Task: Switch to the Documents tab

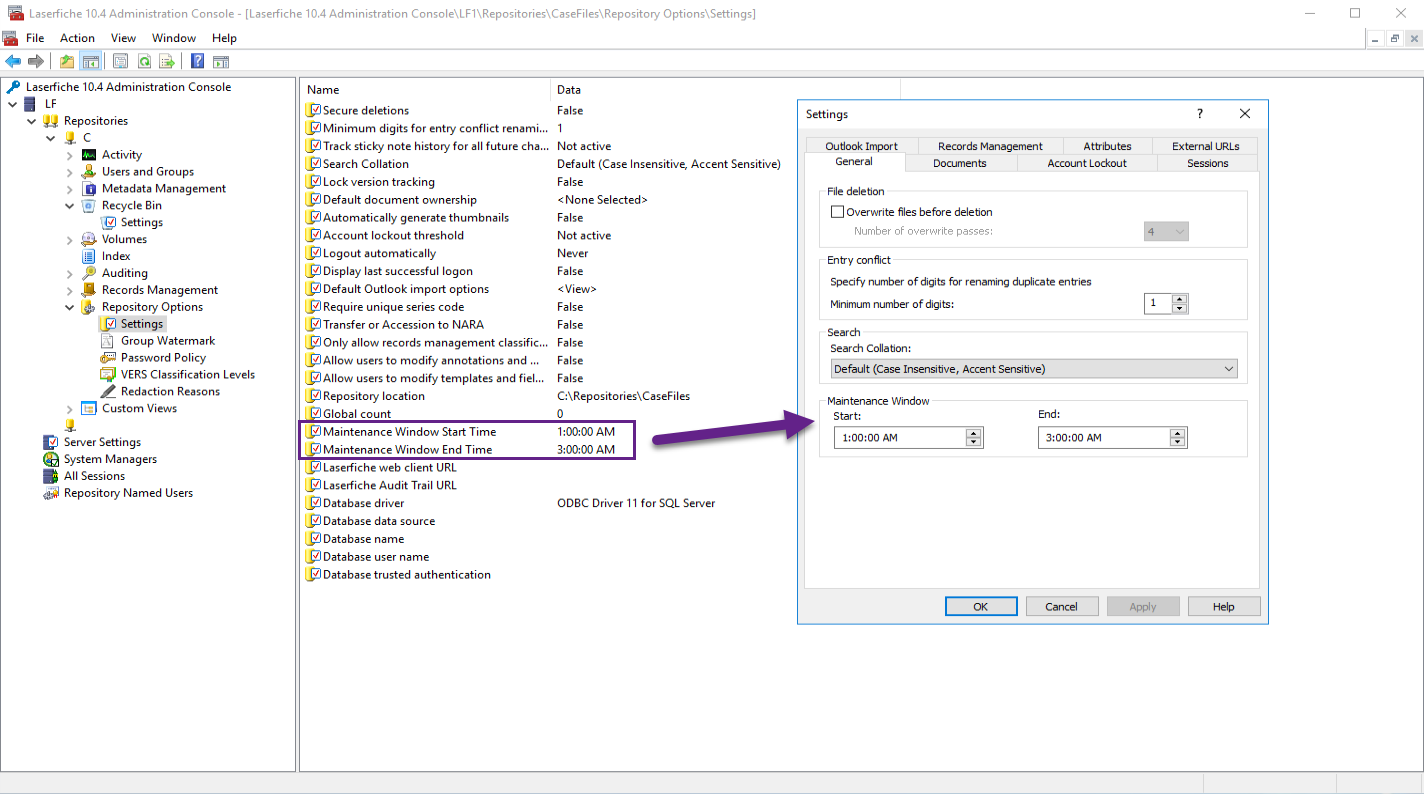Action: tap(960, 163)
